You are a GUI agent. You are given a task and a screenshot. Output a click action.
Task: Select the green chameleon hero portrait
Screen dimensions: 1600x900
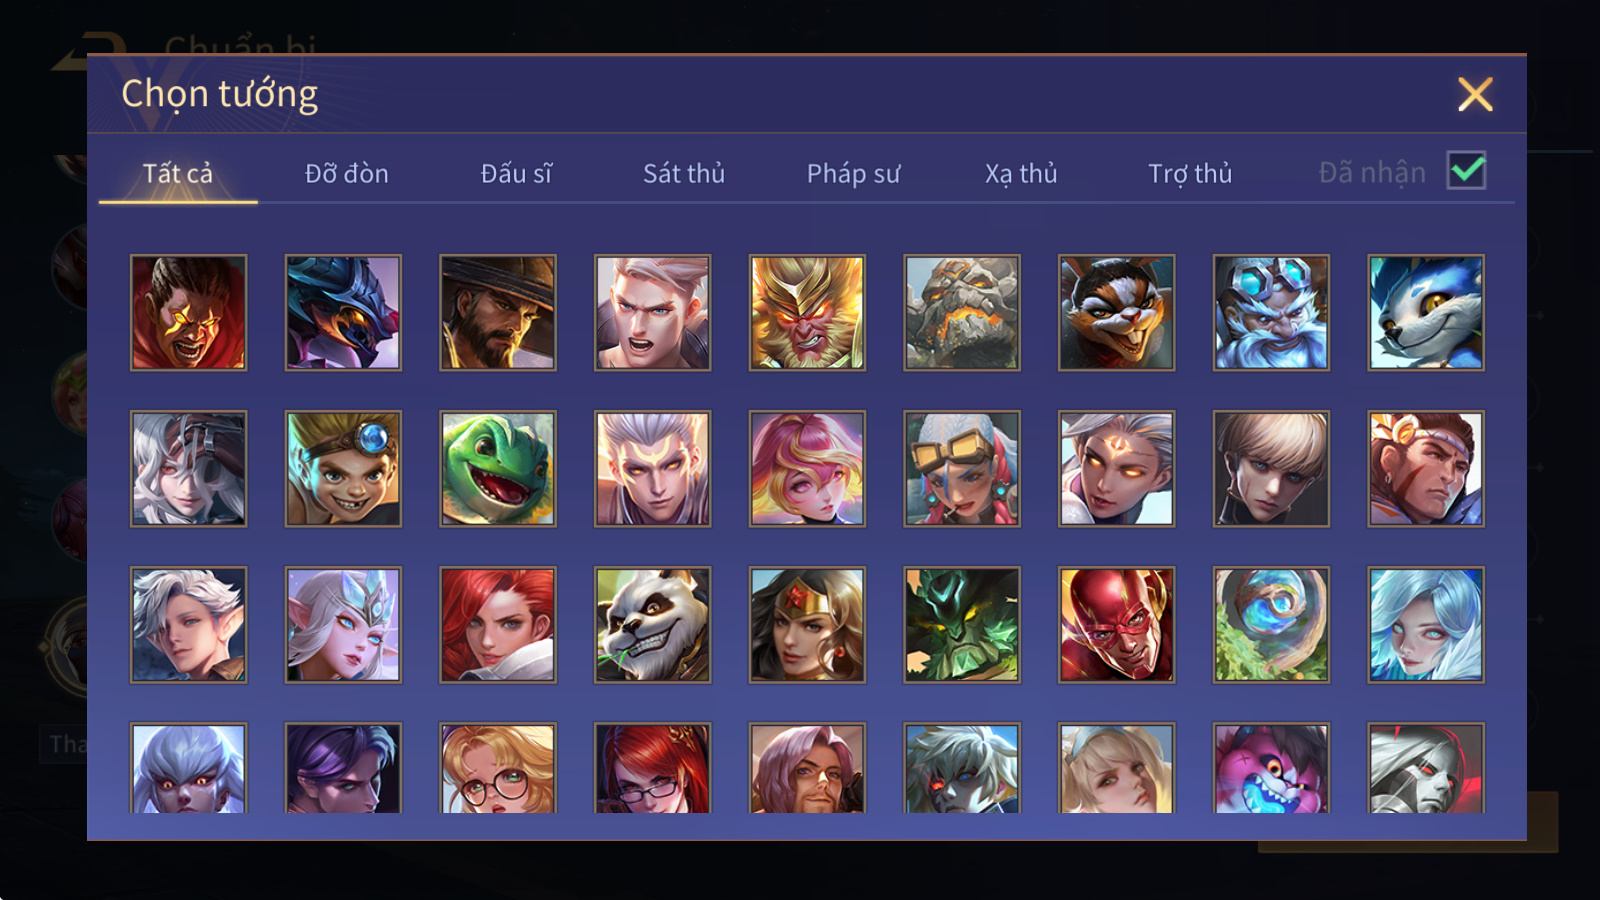(x=498, y=469)
